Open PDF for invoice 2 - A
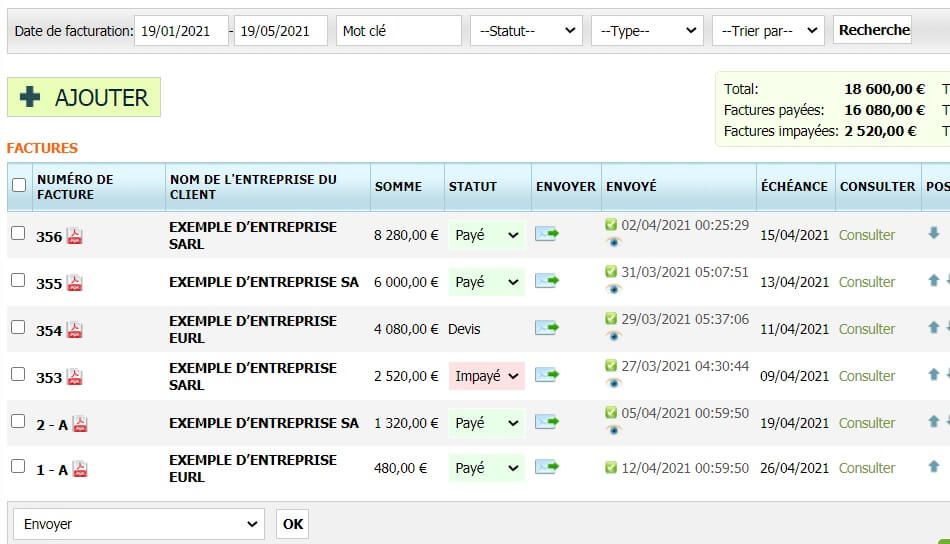This screenshot has height=544, width=950. pos(80,424)
